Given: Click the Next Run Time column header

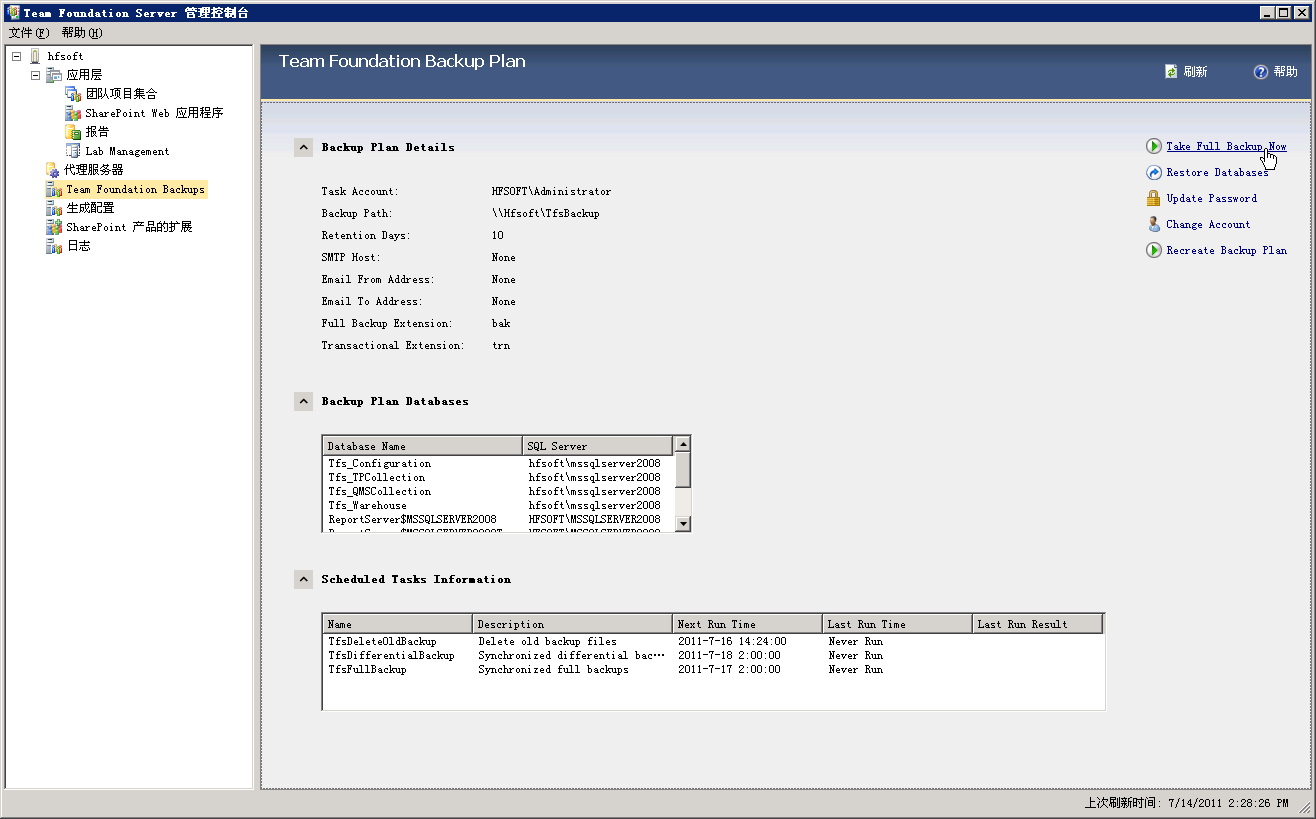Looking at the screenshot, I should [x=747, y=624].
